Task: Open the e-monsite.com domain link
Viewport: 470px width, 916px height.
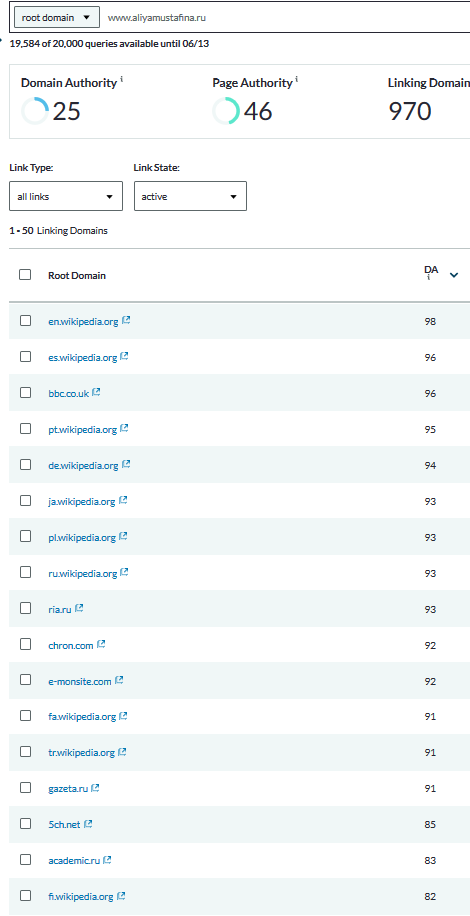Action: [x=80, y=681]
